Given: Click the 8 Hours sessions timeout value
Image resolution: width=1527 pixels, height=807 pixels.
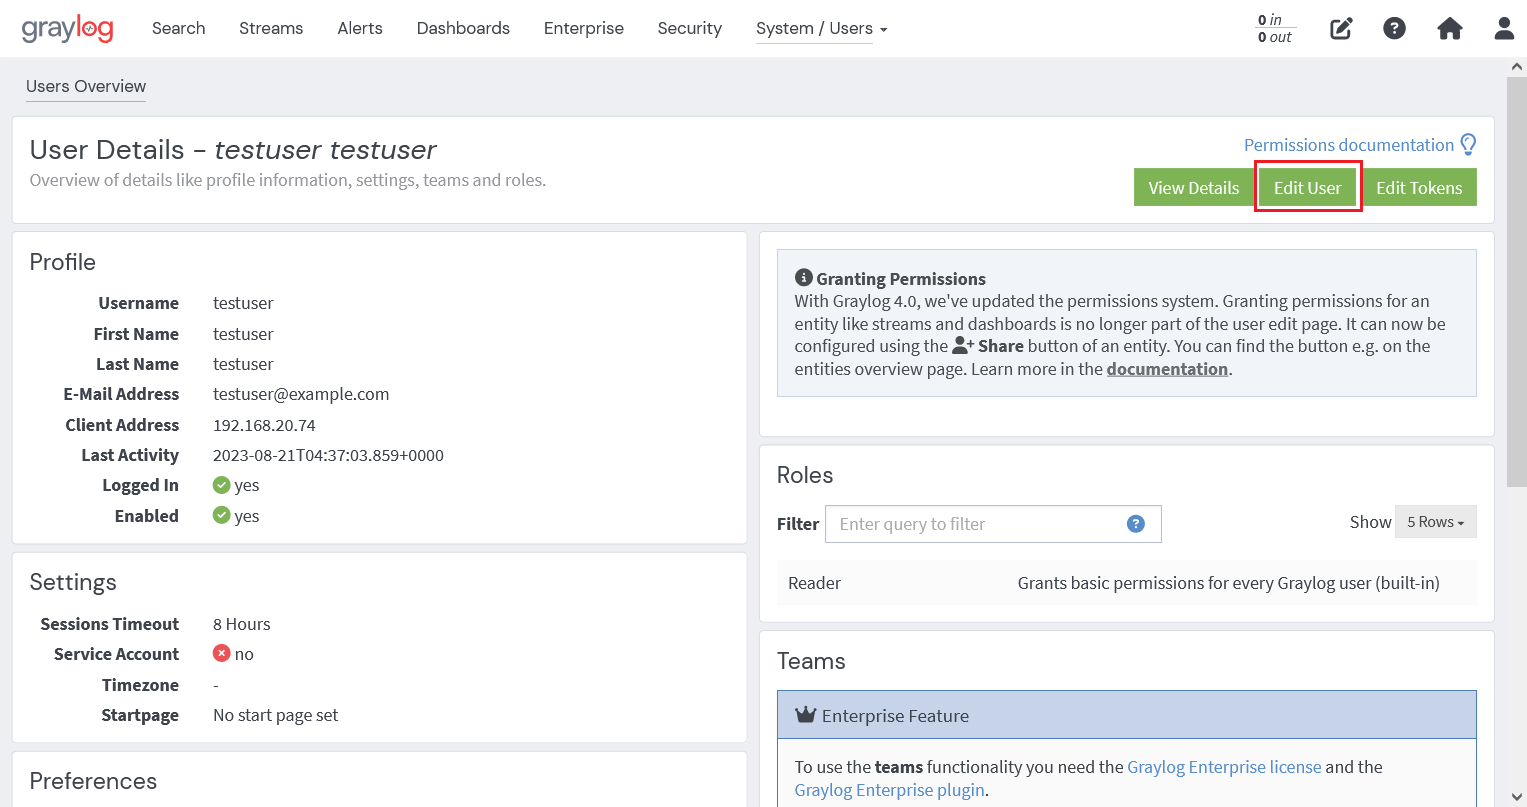Looking at the screenshot, I should [242, 624].
